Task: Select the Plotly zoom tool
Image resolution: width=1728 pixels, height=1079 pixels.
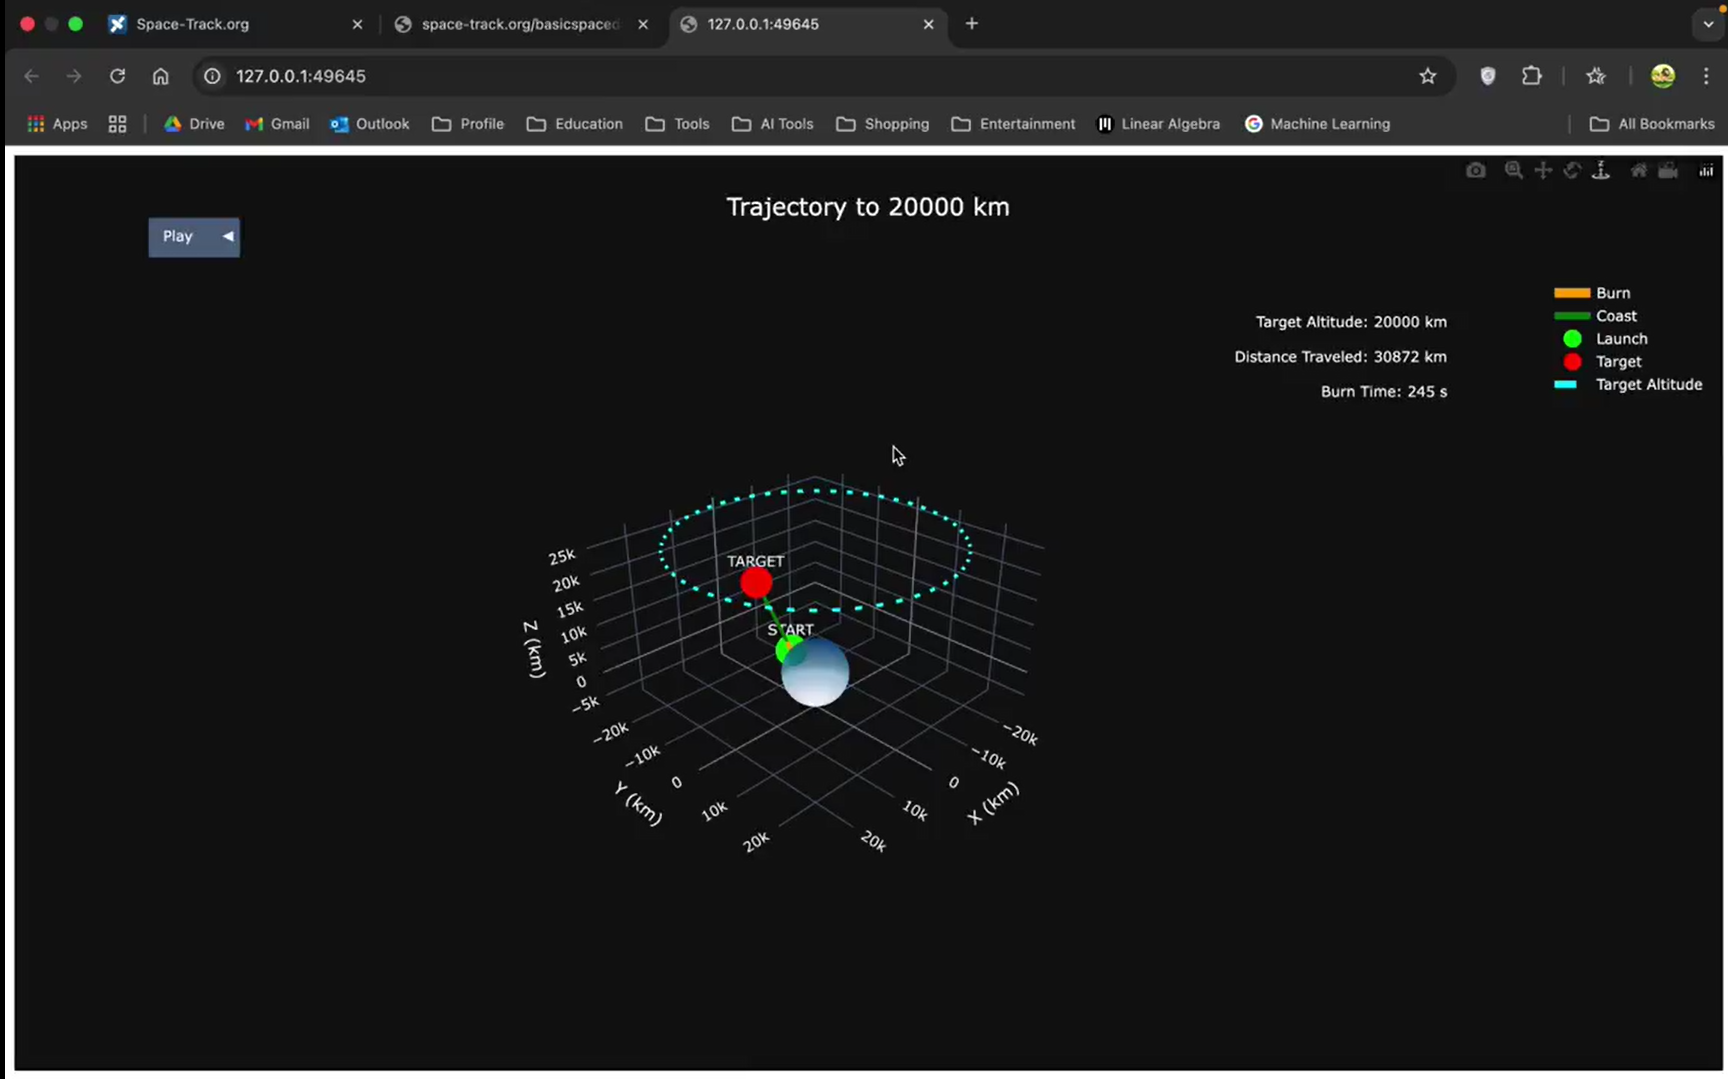Action: click(1514, 171)
